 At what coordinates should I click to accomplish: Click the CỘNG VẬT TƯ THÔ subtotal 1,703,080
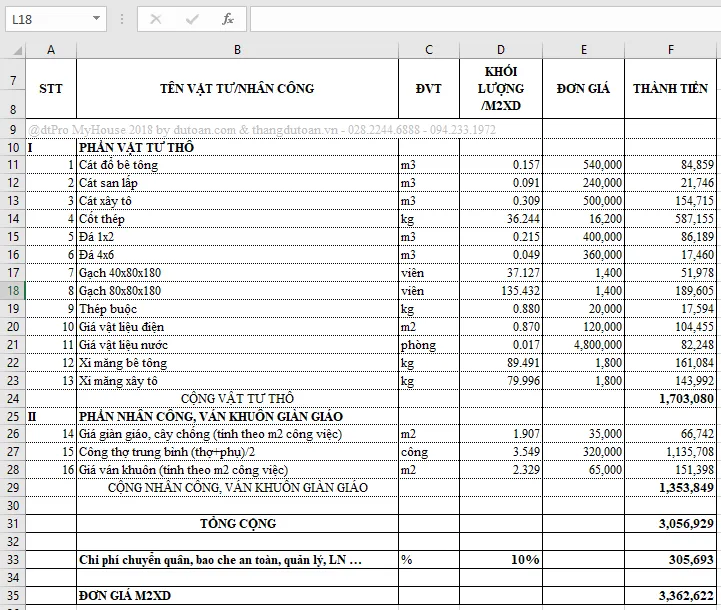(x=670, y=398)
